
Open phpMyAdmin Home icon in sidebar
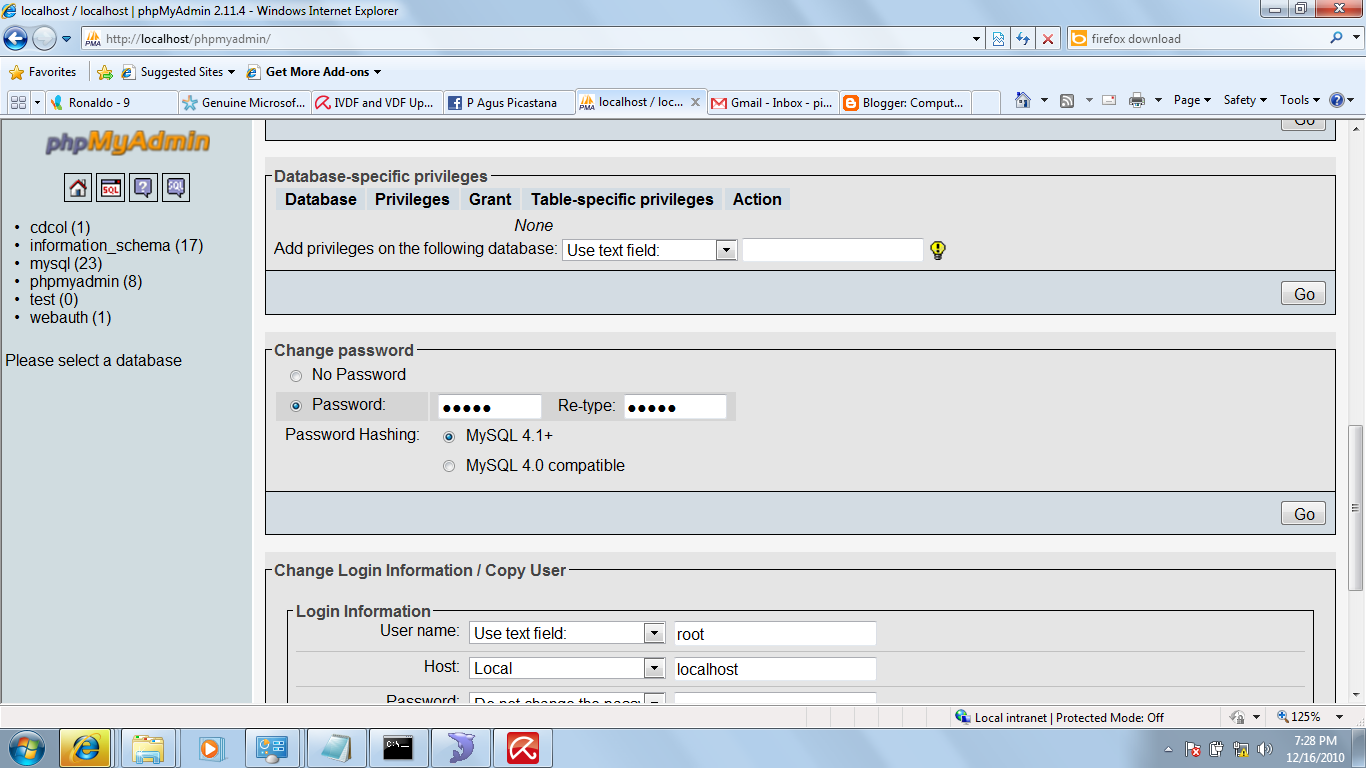(x=78, y=187)
